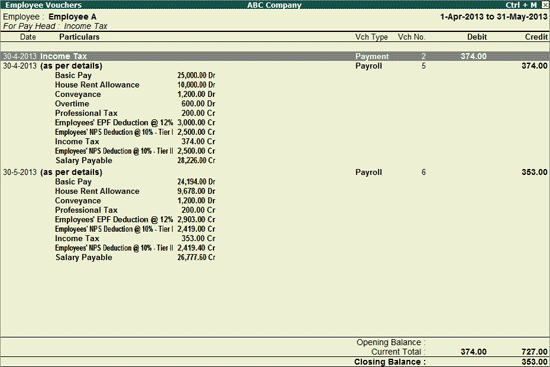The image size is (550, 367).
Task: Click the Current Total 727.00 credit amount
Action: pyautogui.click(x=534, y=352)
